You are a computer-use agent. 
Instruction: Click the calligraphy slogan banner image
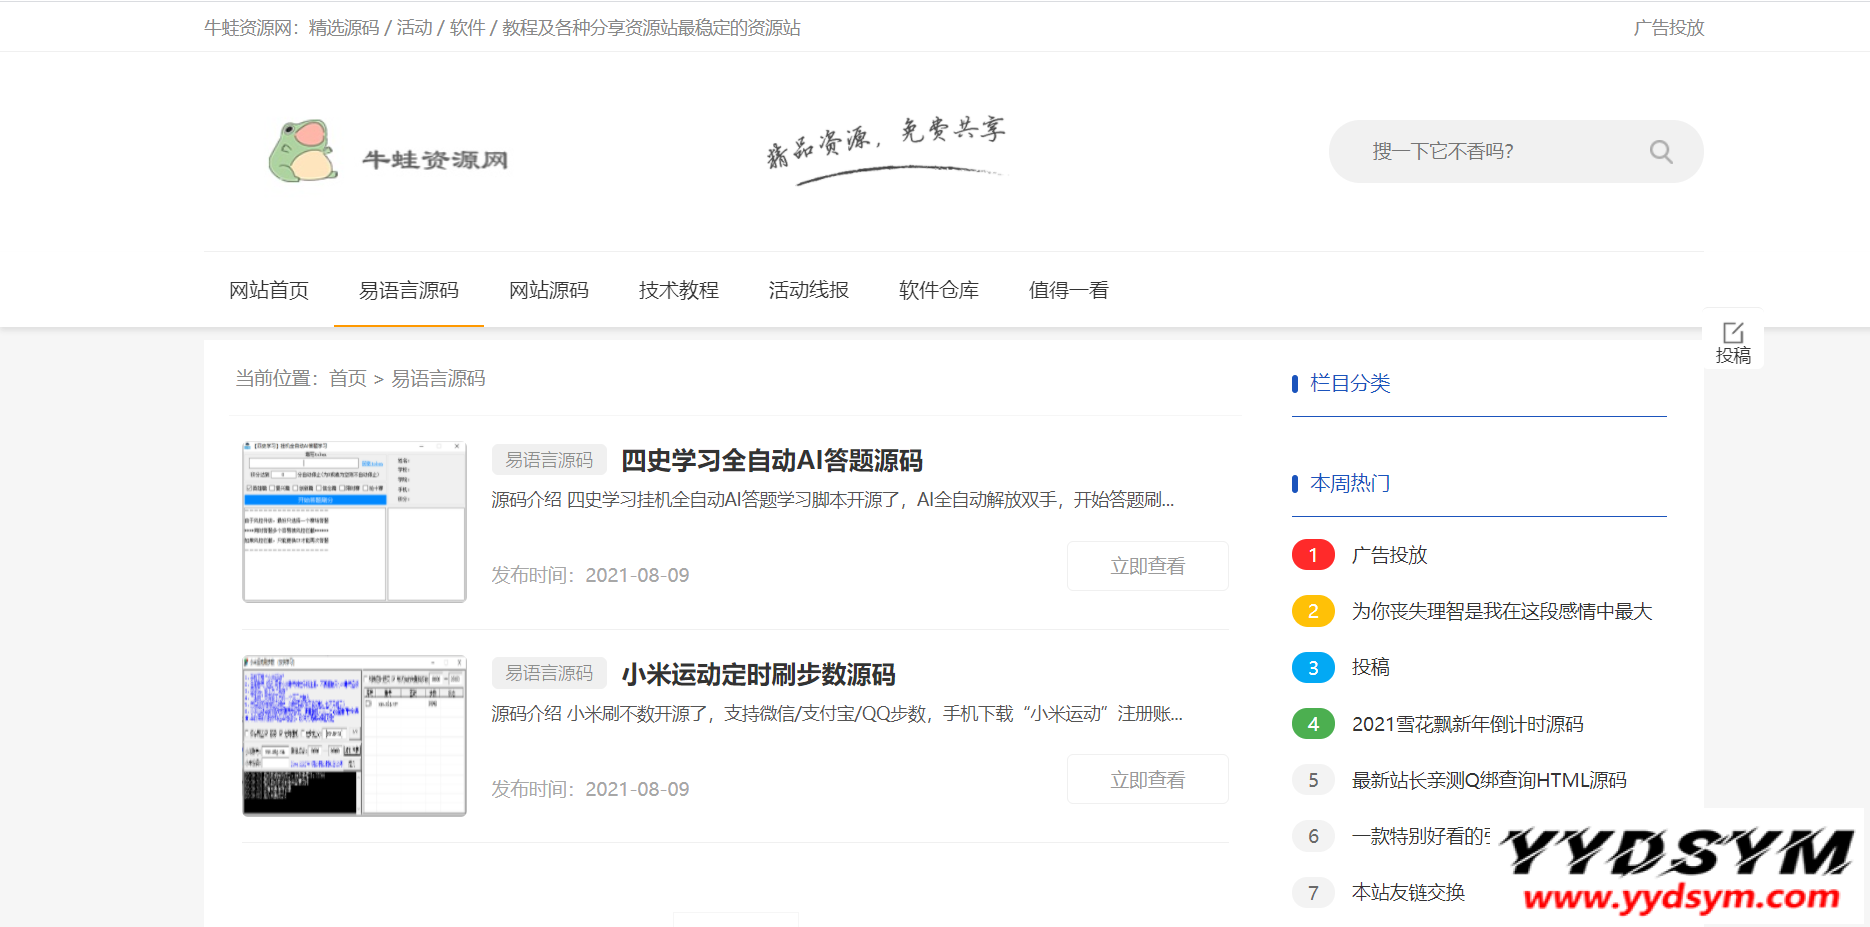886,150
